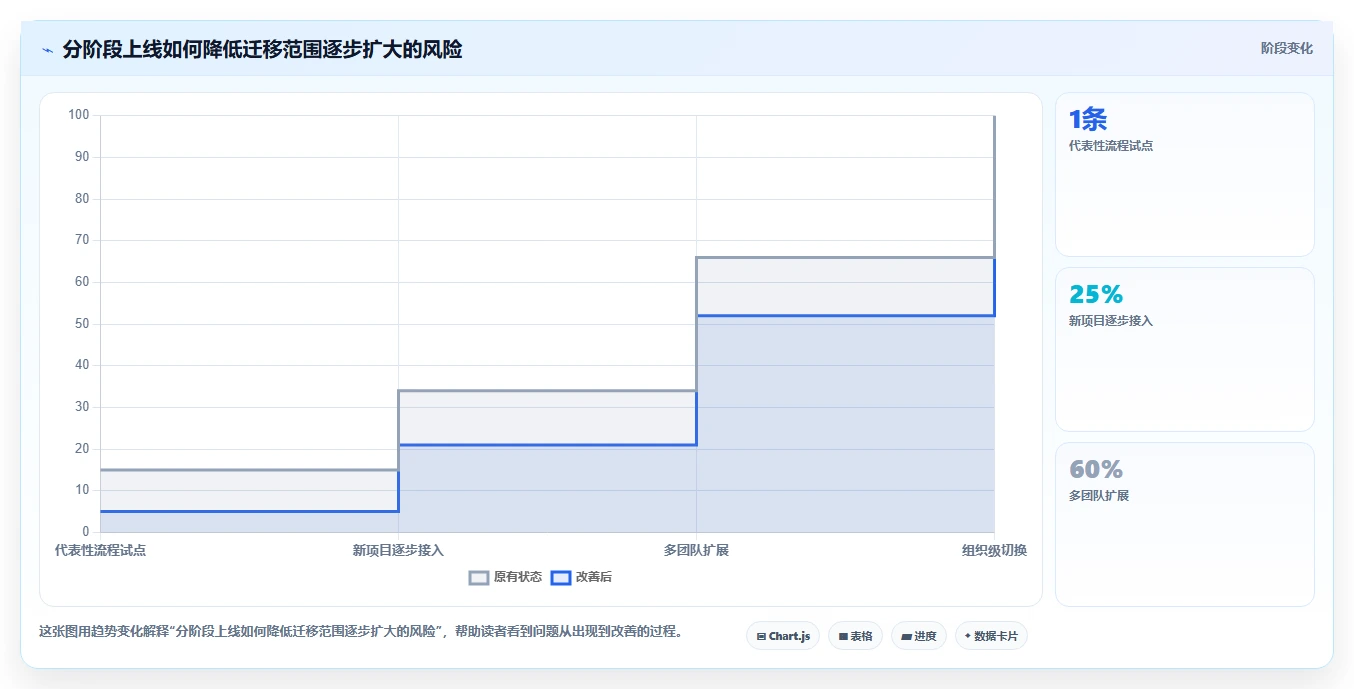Click the 25% value text
The image size is (1354, 689).
pyautogui.click(x=1096, y=294)
